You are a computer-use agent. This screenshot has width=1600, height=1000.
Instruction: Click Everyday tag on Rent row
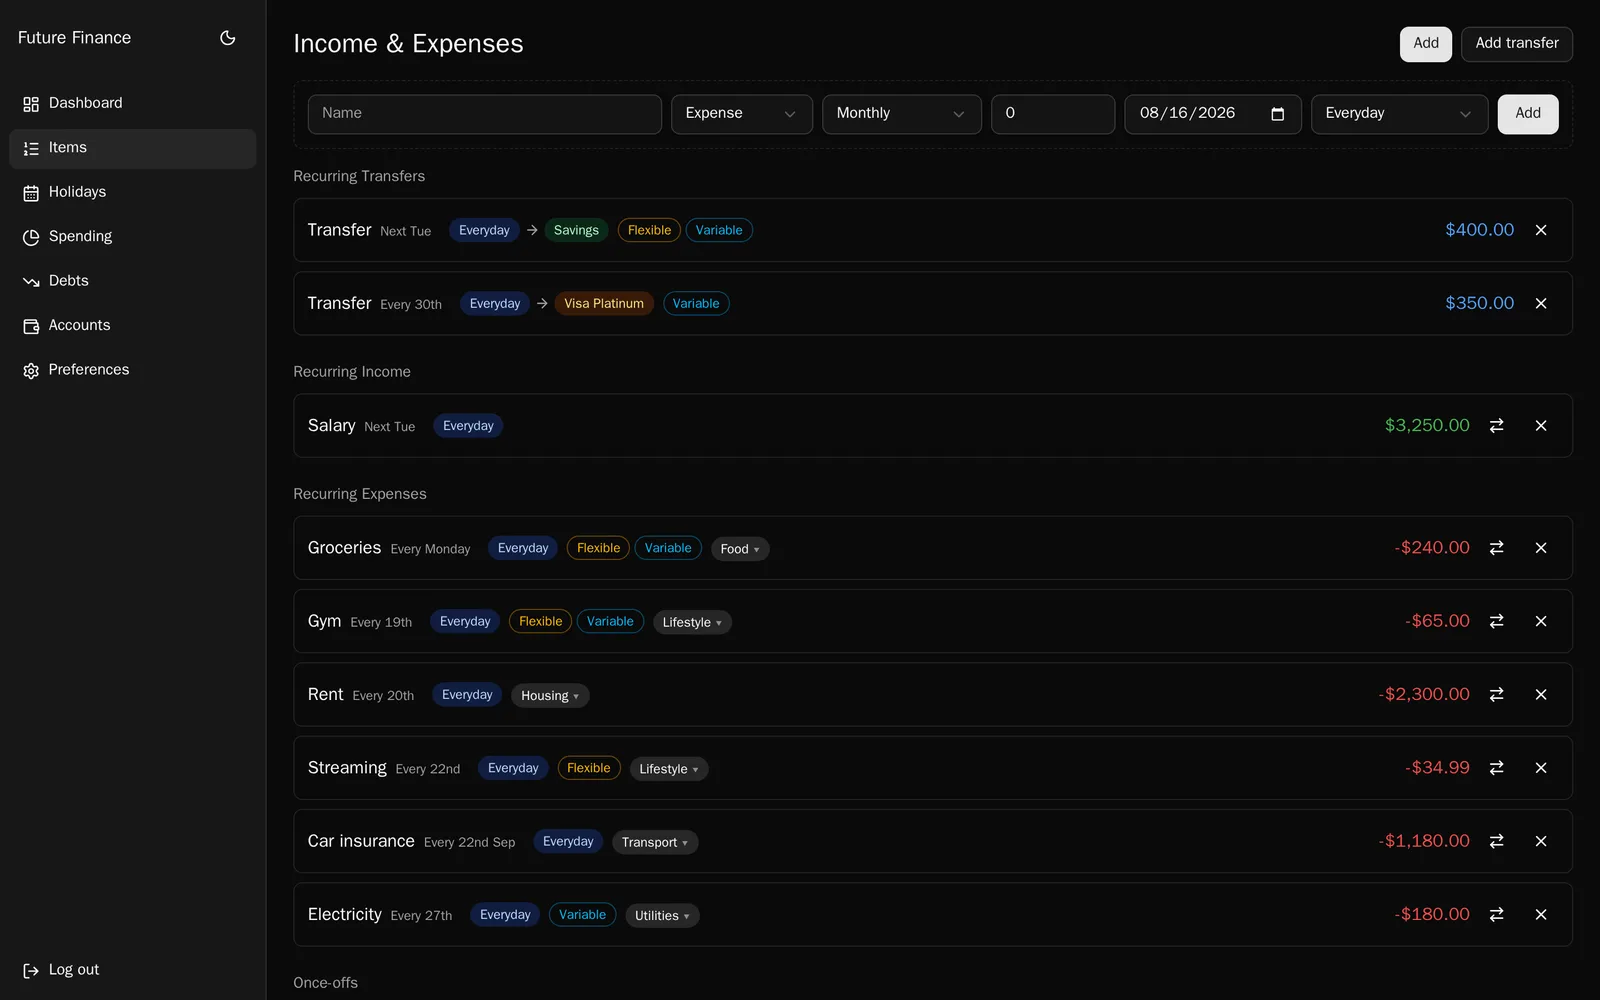click(x=467, y=695)
